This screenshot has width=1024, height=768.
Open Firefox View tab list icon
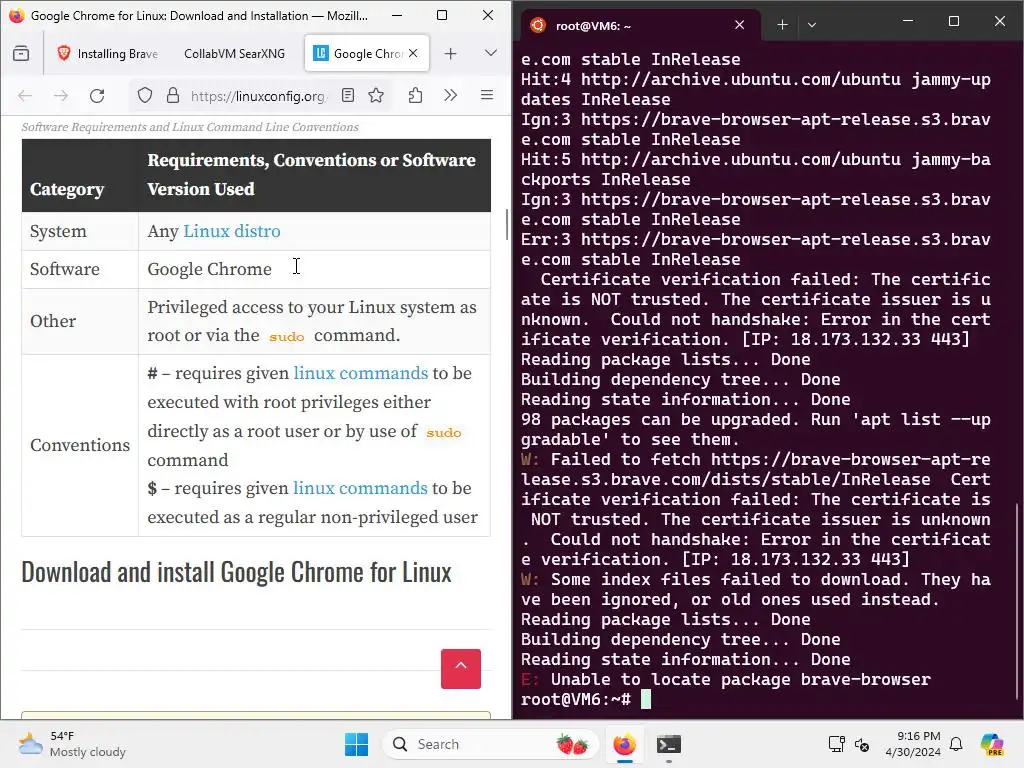(x=21, y=54)
